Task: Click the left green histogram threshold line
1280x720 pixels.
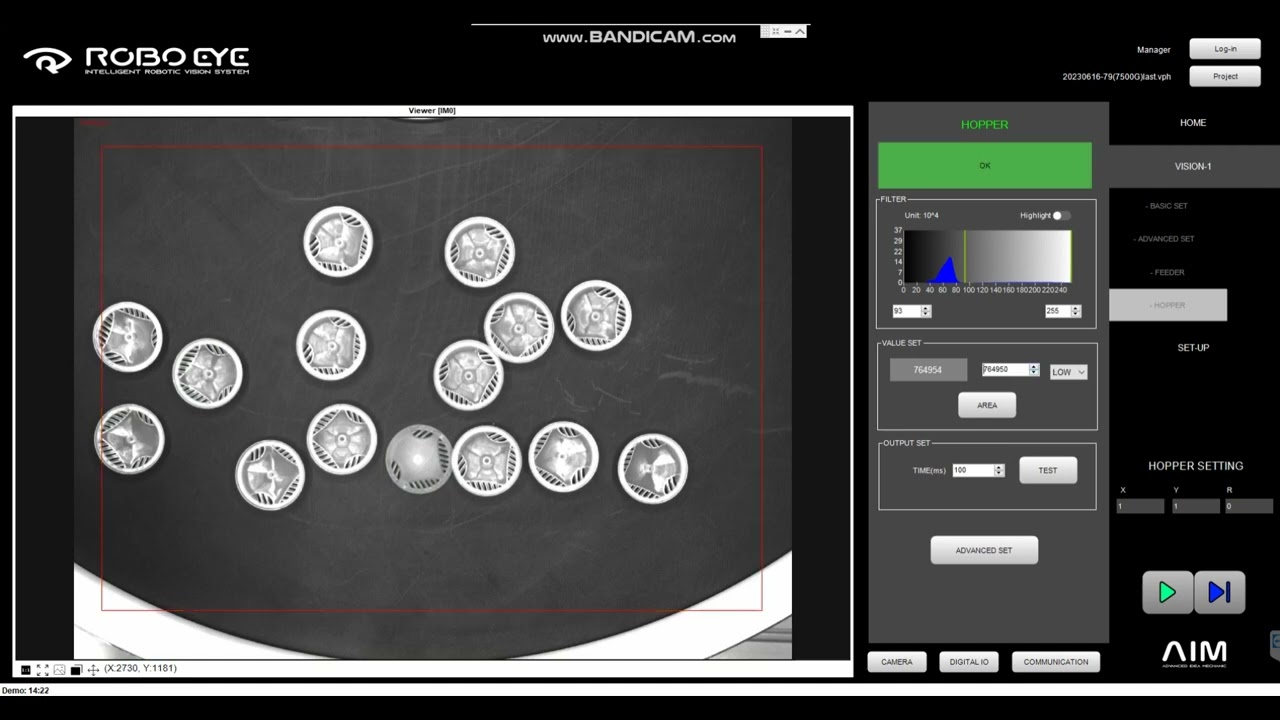Action: pos(965,256)
